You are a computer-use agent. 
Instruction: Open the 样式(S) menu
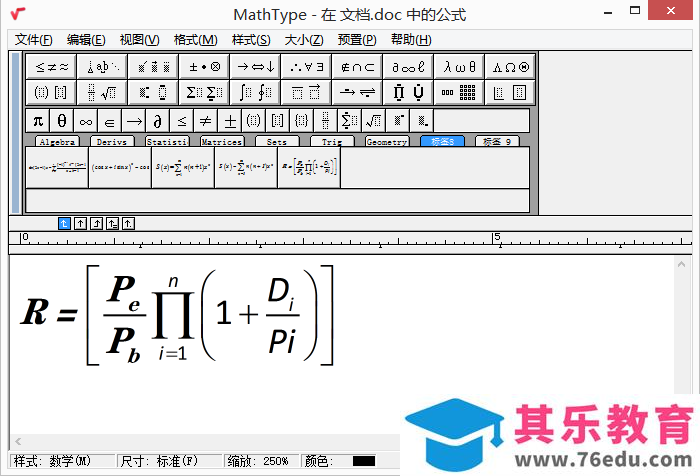251,40
